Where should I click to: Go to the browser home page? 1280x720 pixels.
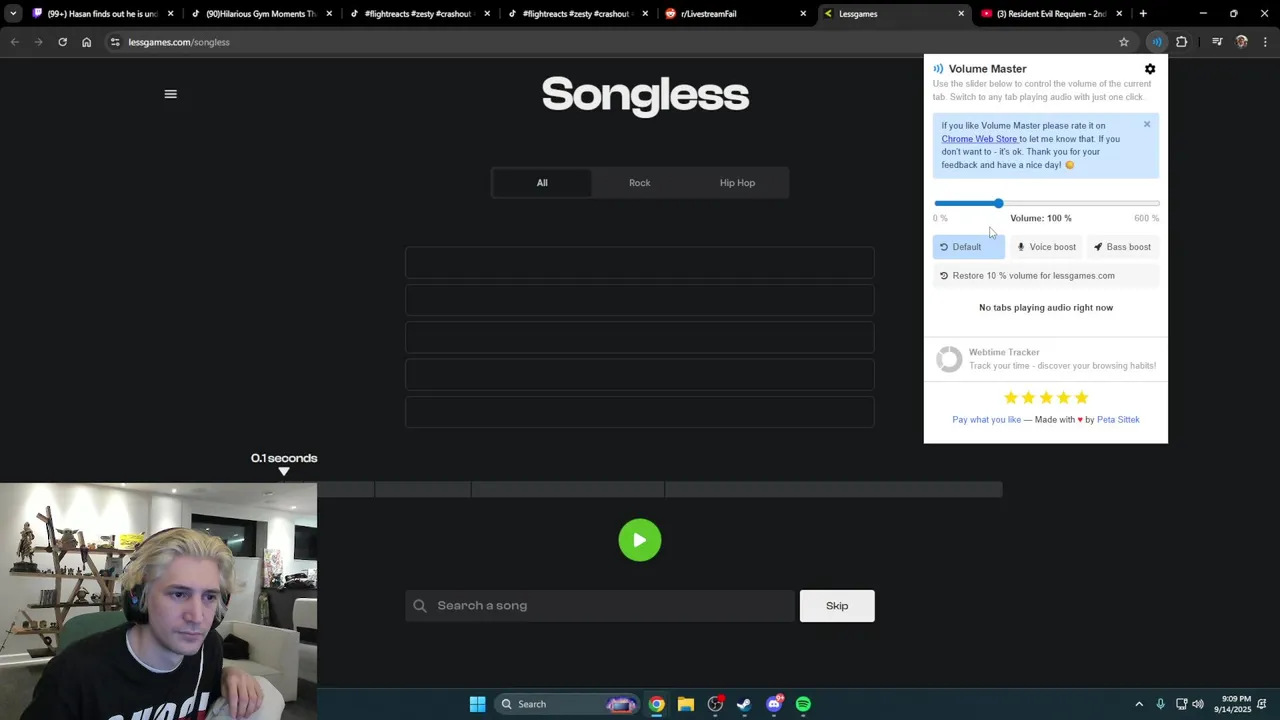click(87, 42)
